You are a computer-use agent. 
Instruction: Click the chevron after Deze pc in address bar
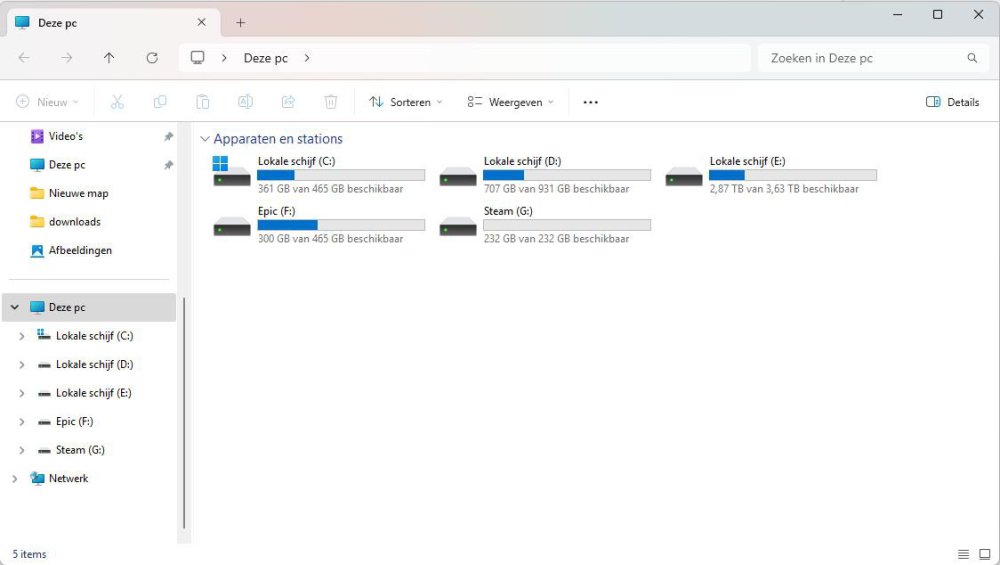(307, 58)
